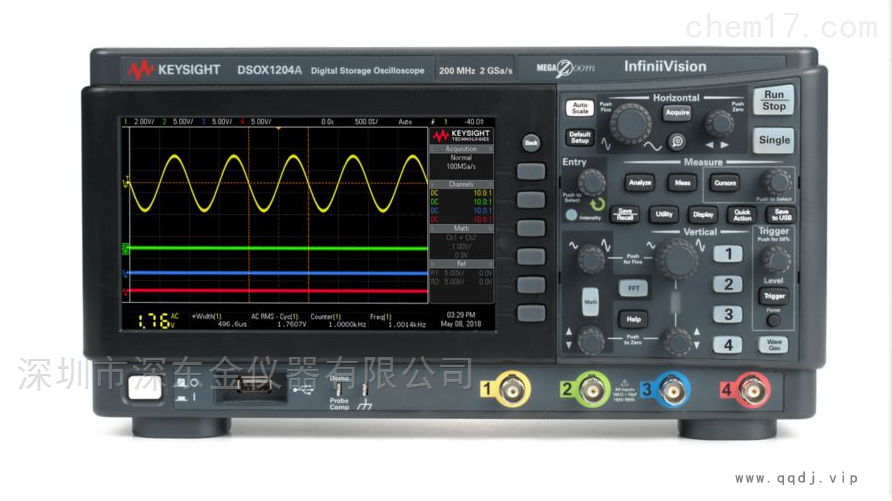The image size is (892, 501).
Task: Tap the large 1.76 voltage readout
Action: 158,320
